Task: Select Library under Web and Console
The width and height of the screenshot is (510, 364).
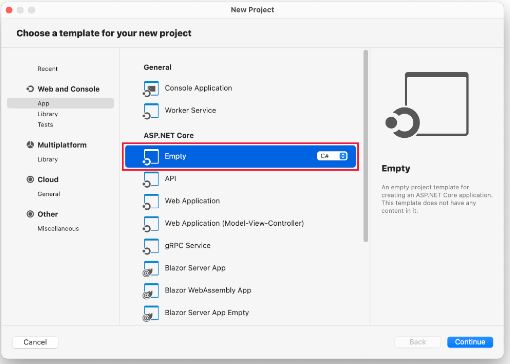Action: click(48, 114)
